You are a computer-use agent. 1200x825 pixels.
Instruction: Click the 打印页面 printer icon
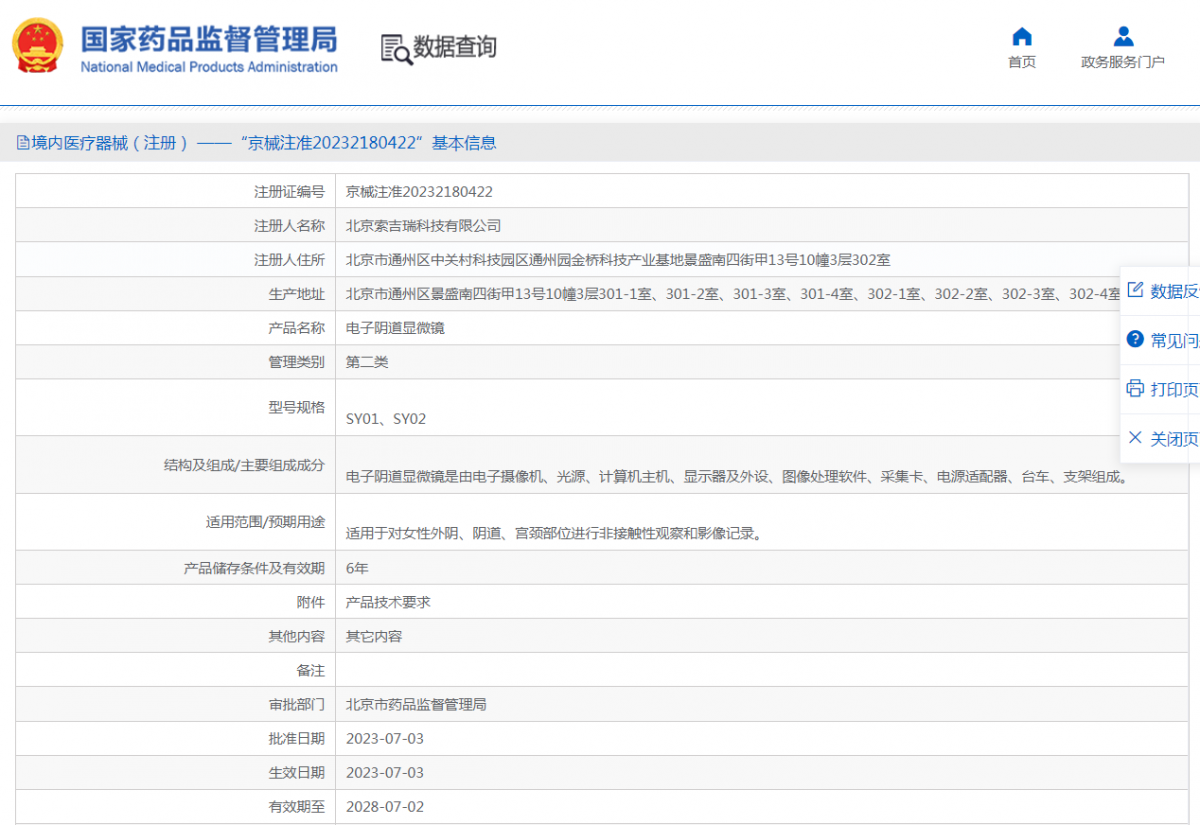point(1136,389)
